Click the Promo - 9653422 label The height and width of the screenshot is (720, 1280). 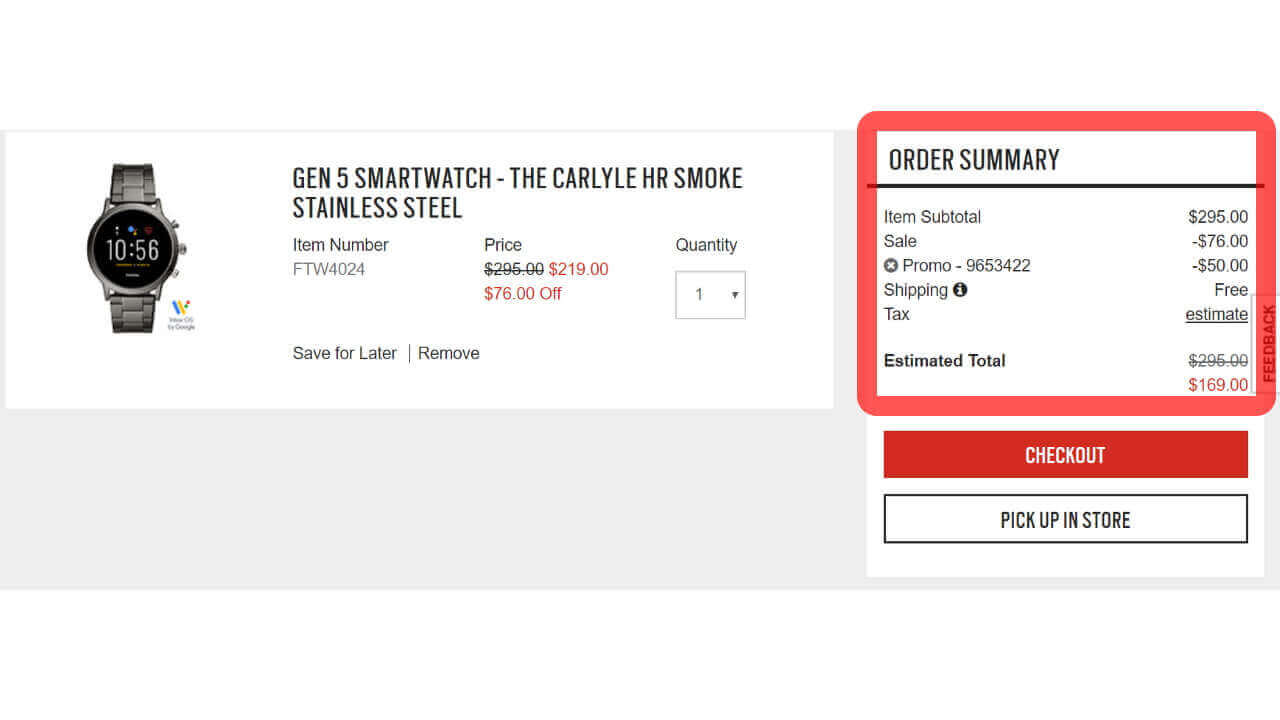[x=966, y=266]
